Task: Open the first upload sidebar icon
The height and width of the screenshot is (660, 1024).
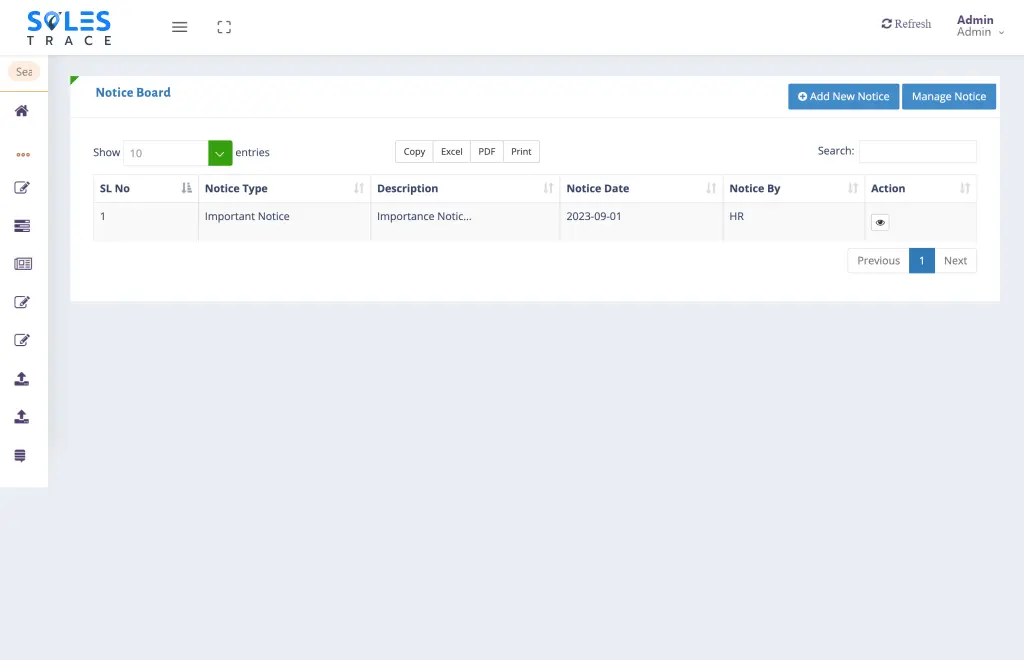Action: point(22,379)
